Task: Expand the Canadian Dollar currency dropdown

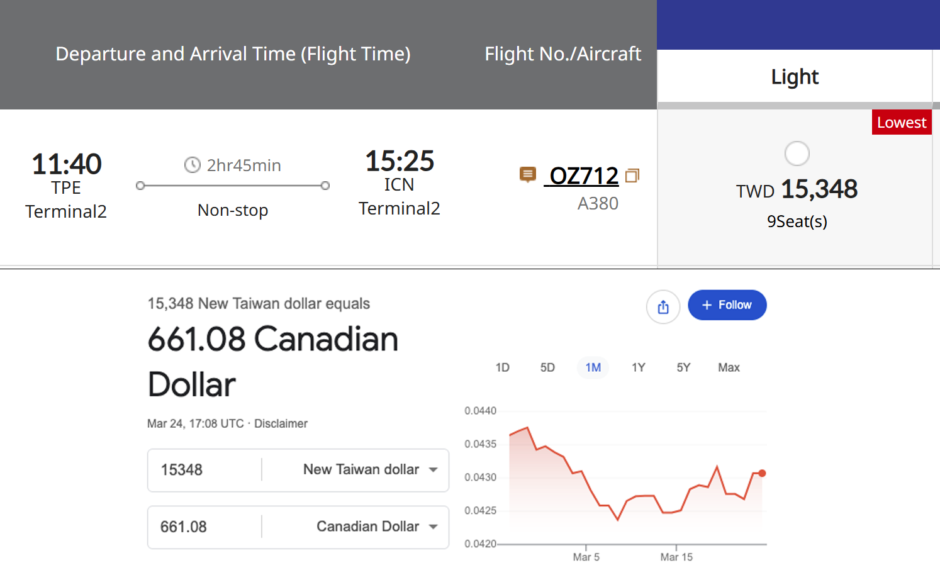Action: pos(377,527)
